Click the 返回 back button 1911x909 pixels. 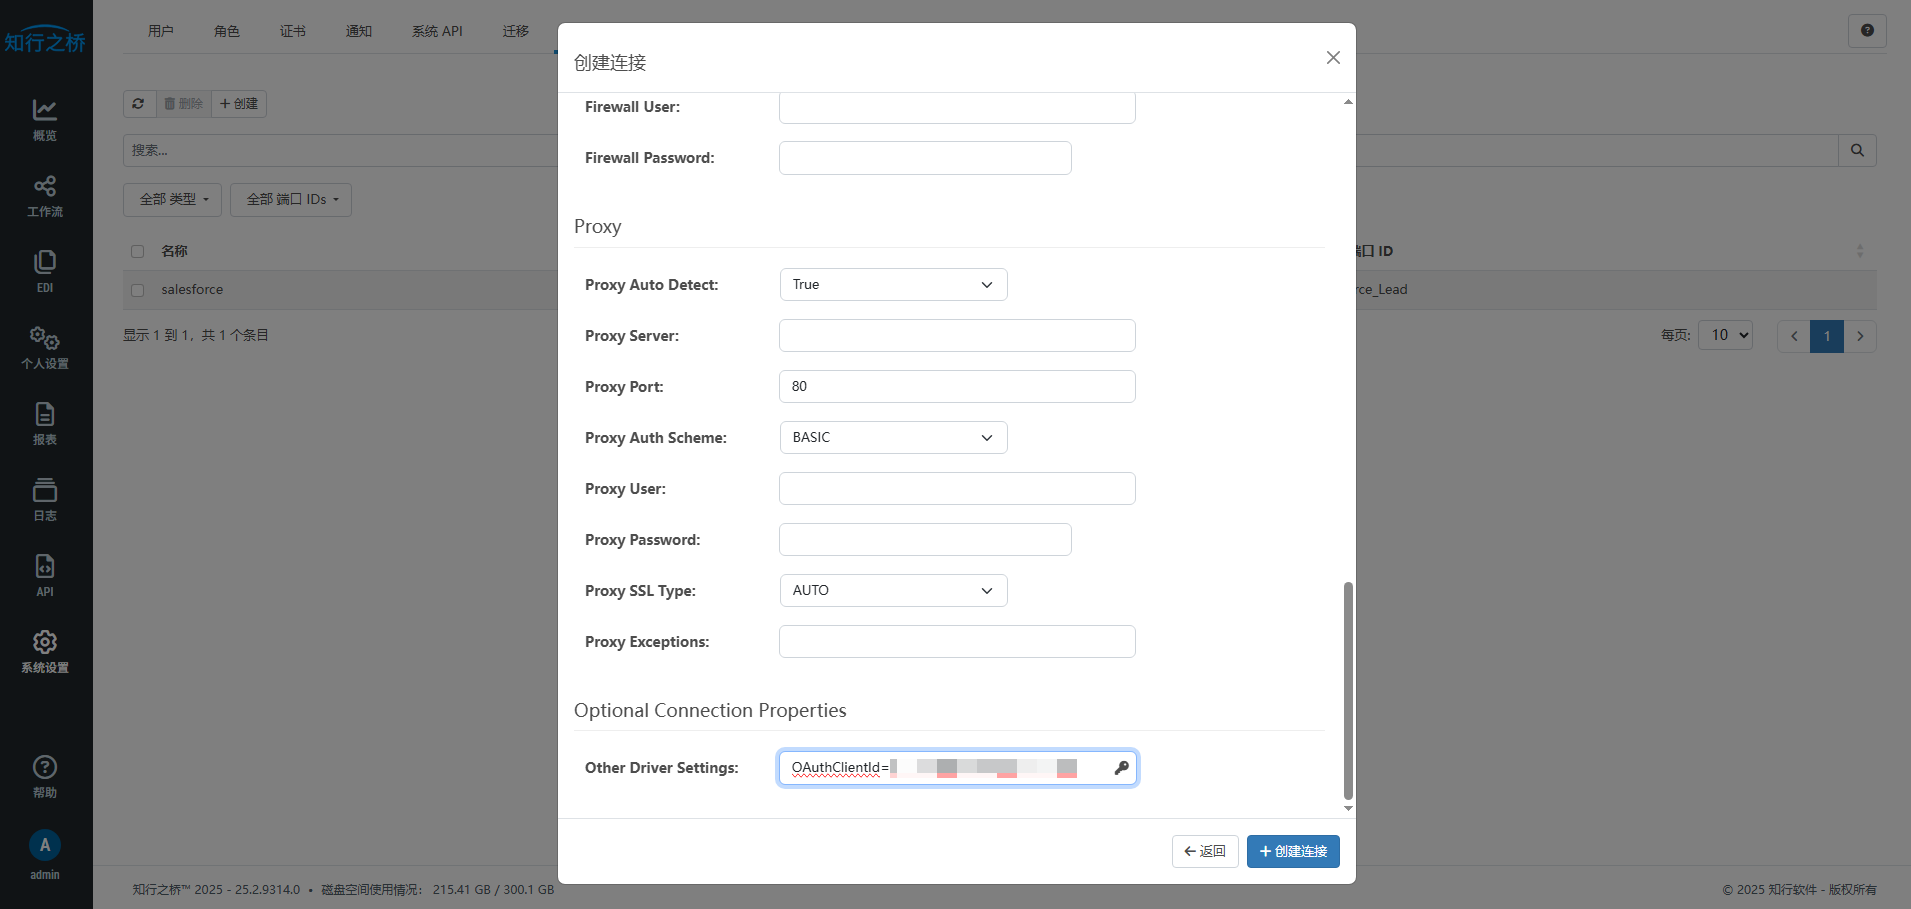pyautogui.click(x=1205, y=851)
